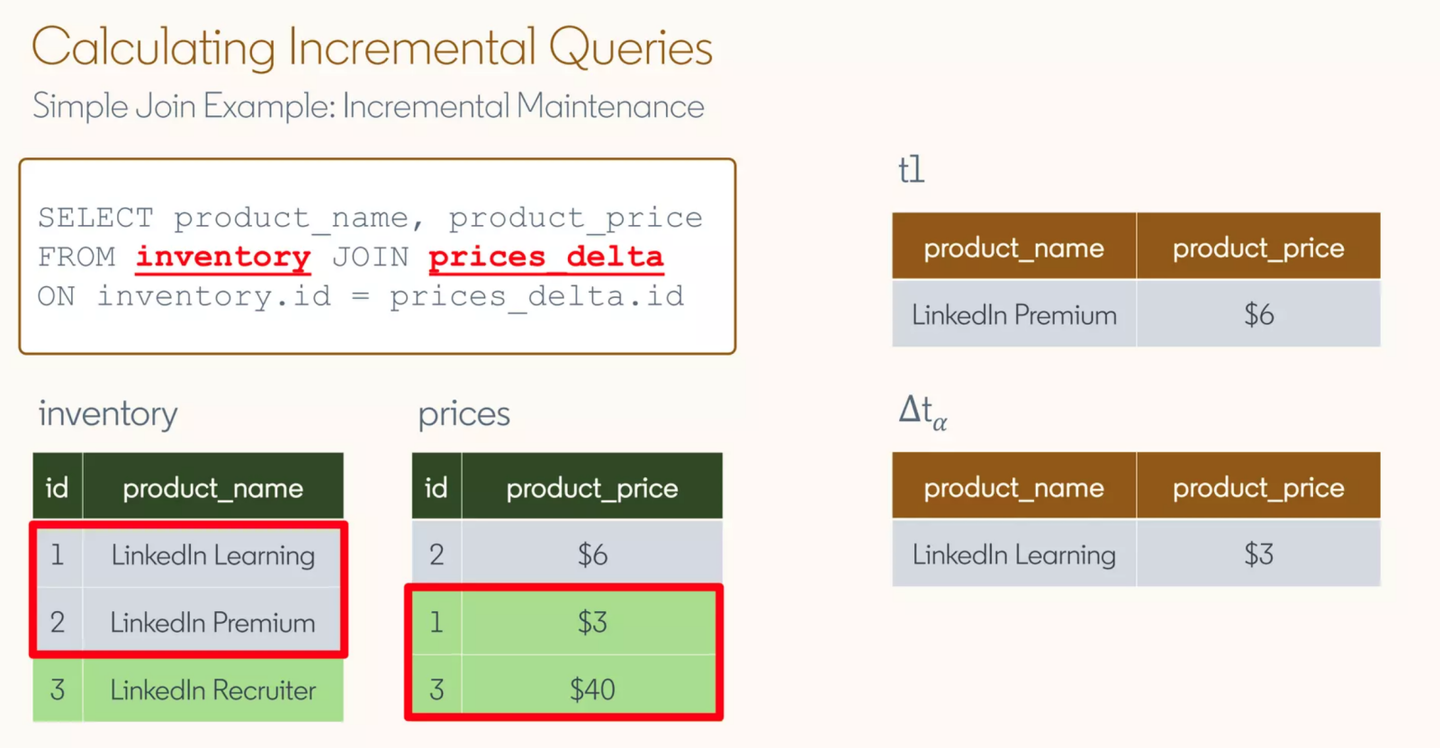Click the 'Calculating Incremental Queries' slide title
Screen dimensions: 1440x748
(x=372, y=49)
